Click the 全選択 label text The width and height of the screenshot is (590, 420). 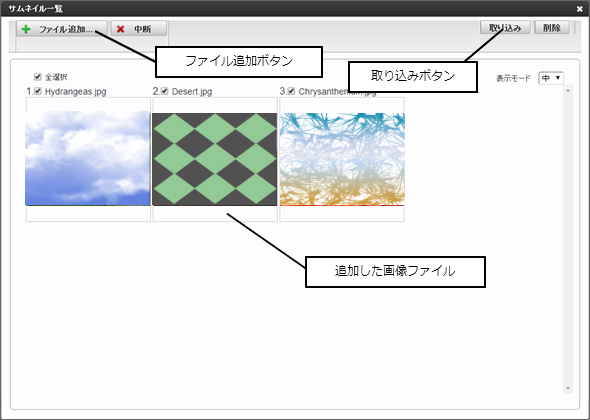56,77
